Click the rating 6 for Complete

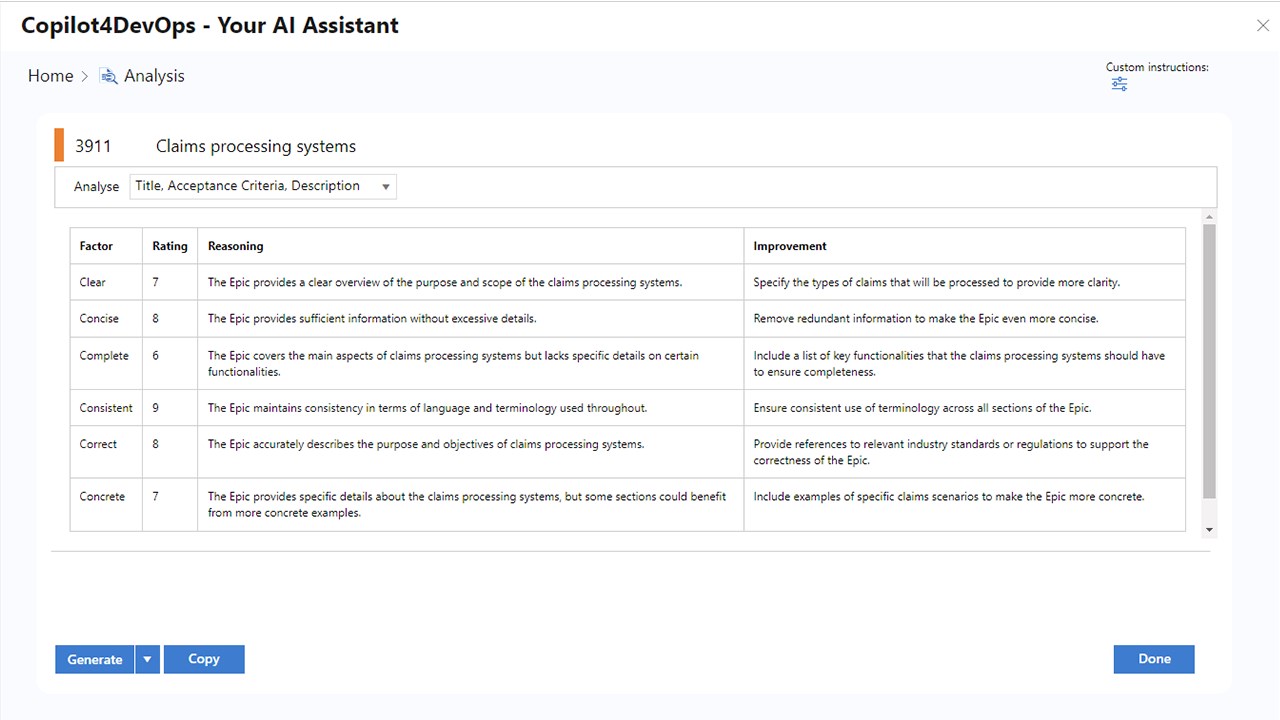click(156, 355)
